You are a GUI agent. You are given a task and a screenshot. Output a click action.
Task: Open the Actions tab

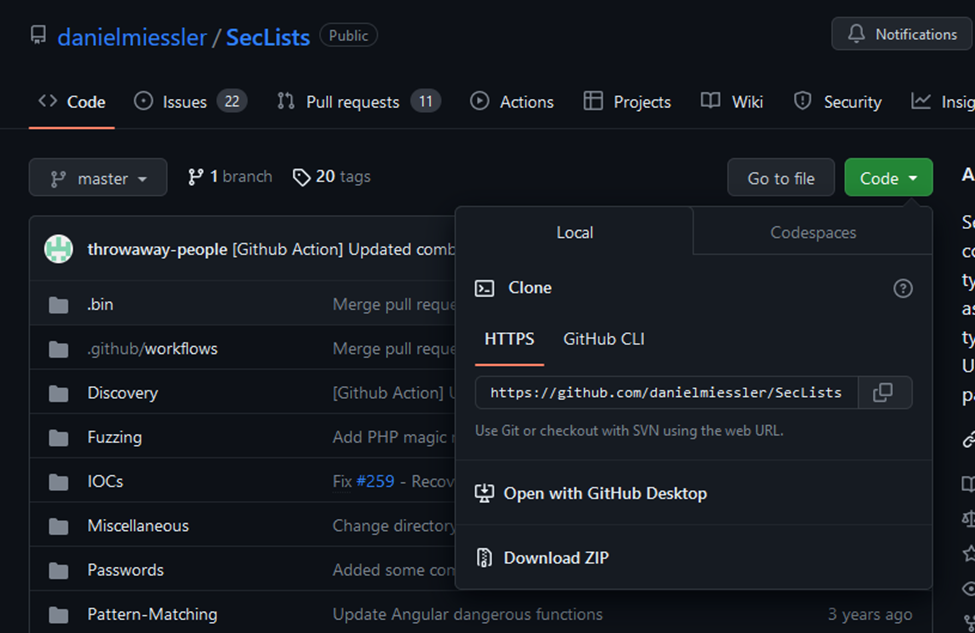[512, 102]
